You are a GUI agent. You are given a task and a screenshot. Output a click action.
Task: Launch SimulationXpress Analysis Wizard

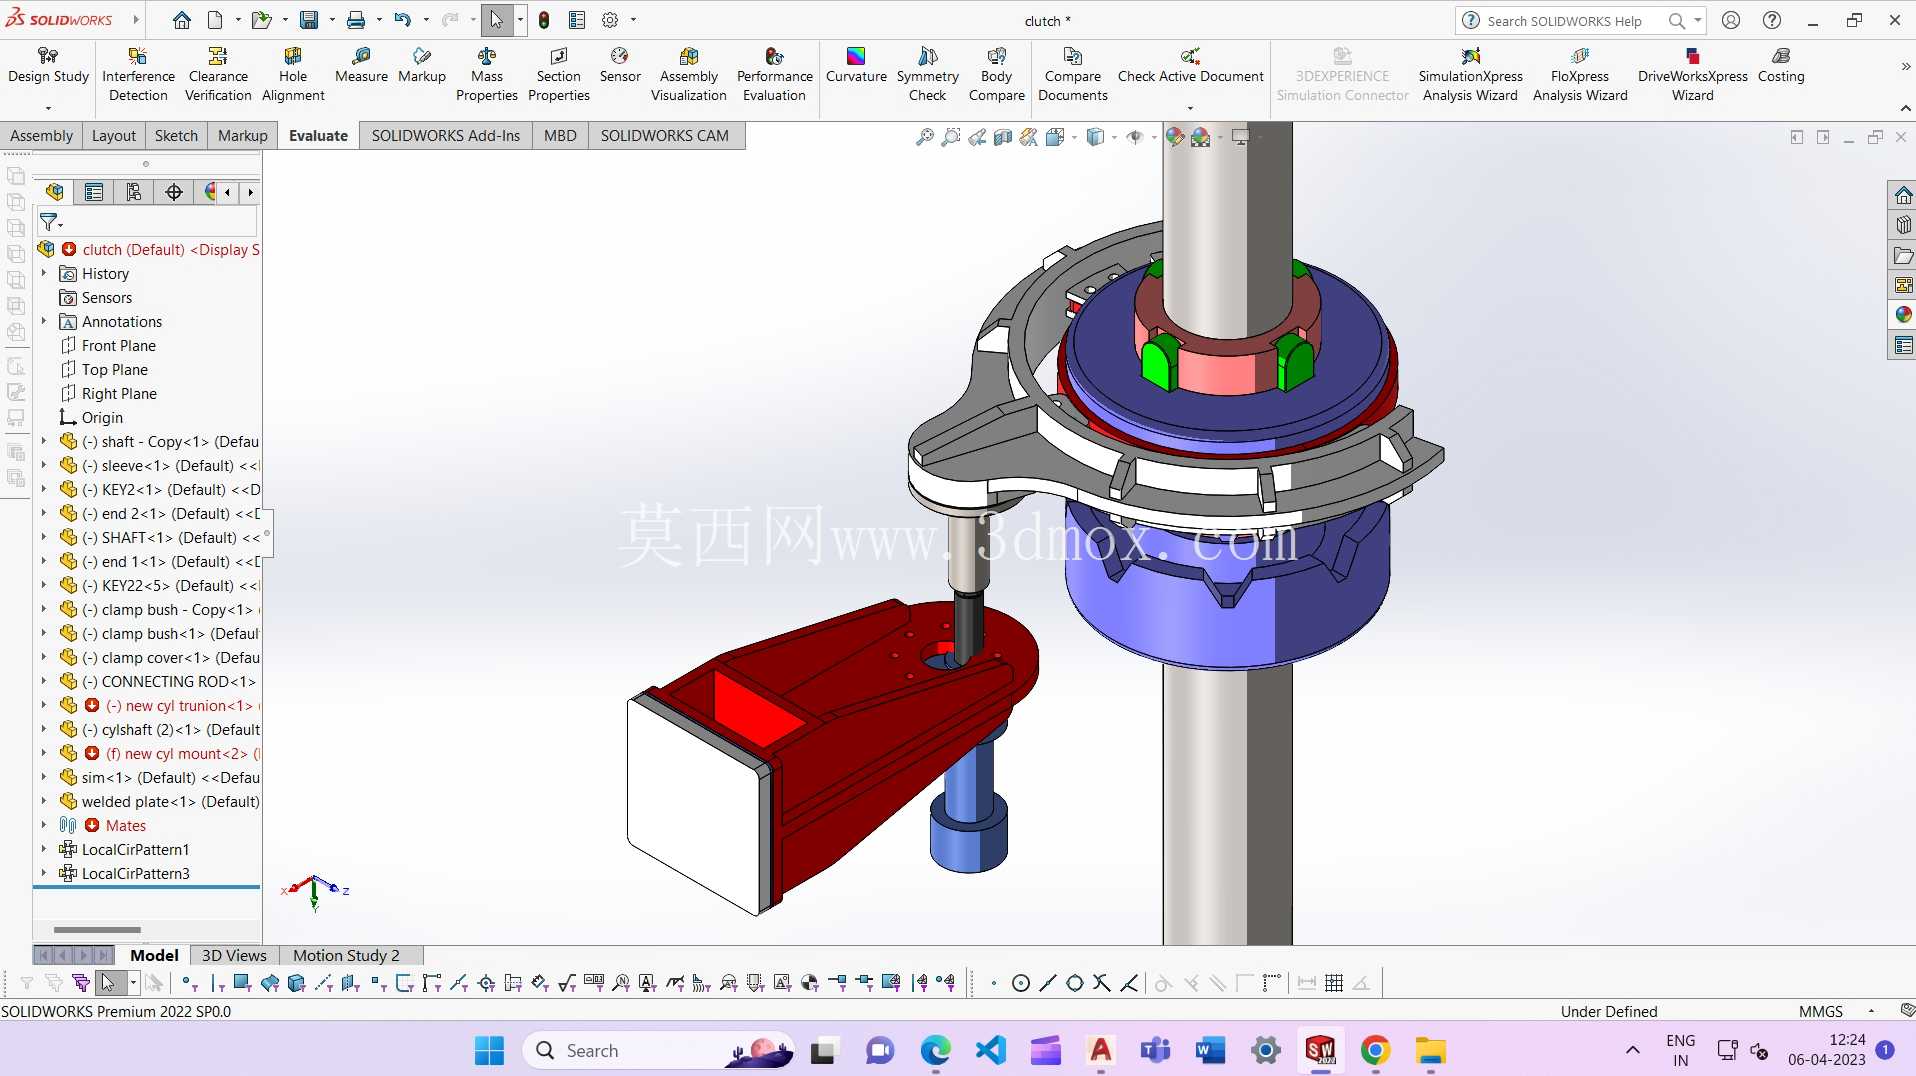click(x=1470, y=75)
